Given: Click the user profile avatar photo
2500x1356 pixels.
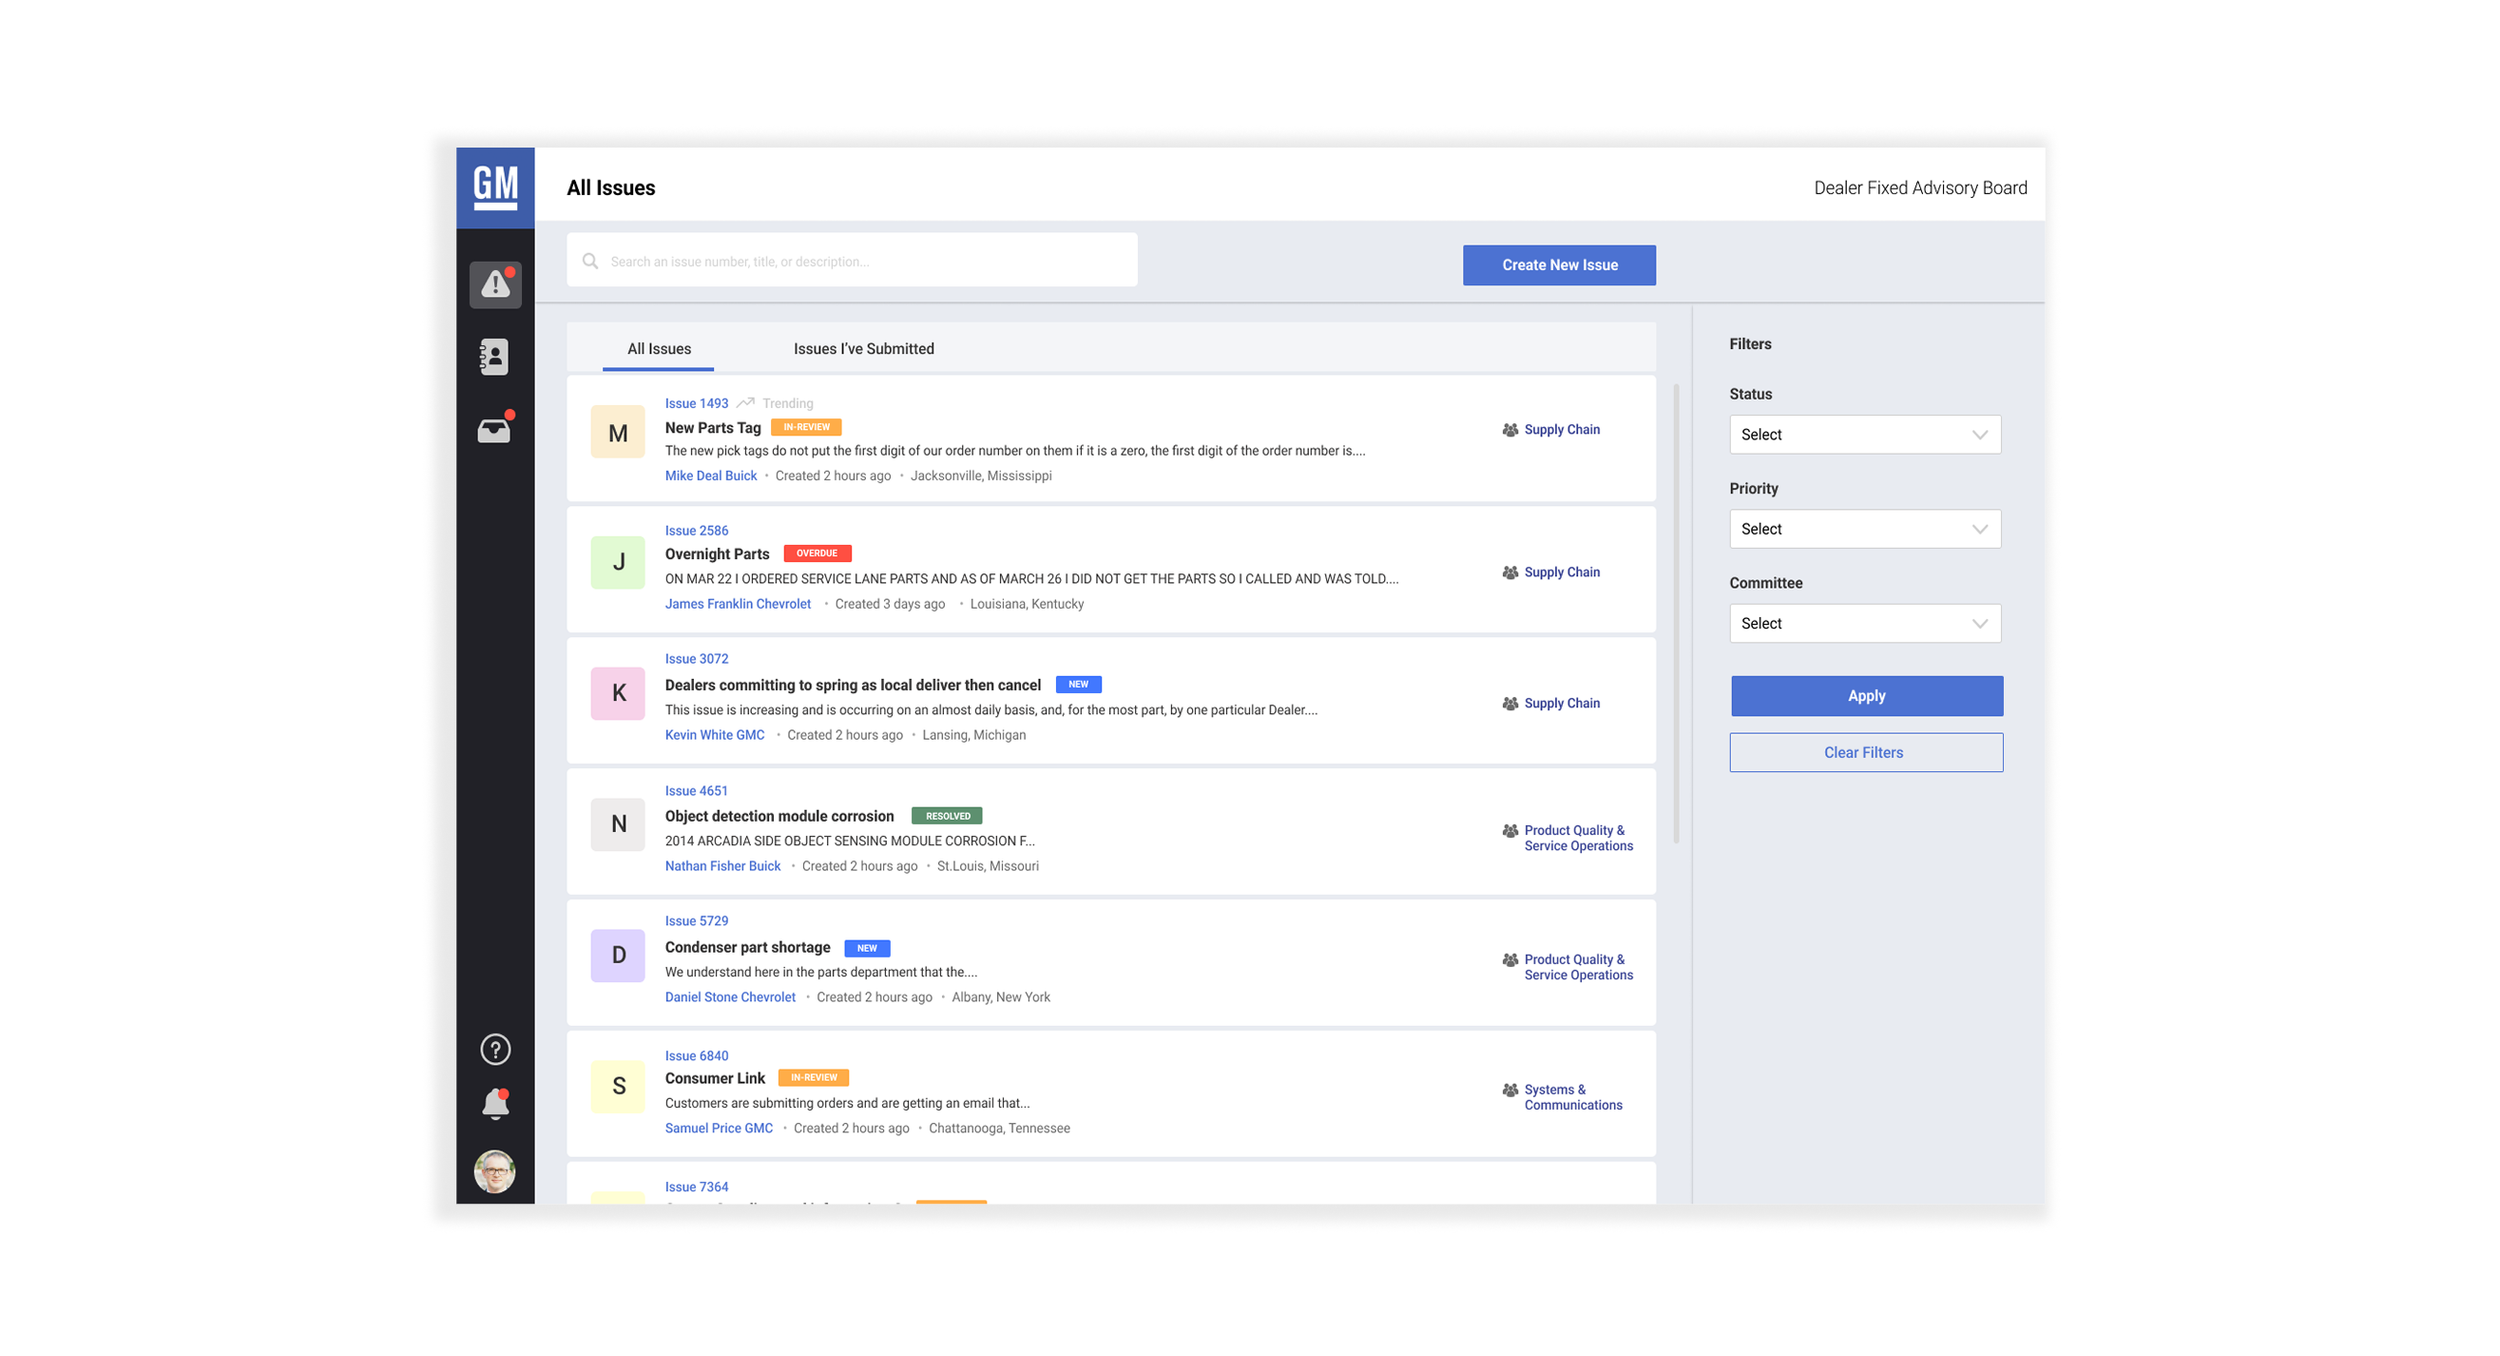Looking at the screenshot, I should click(495, 1171).
